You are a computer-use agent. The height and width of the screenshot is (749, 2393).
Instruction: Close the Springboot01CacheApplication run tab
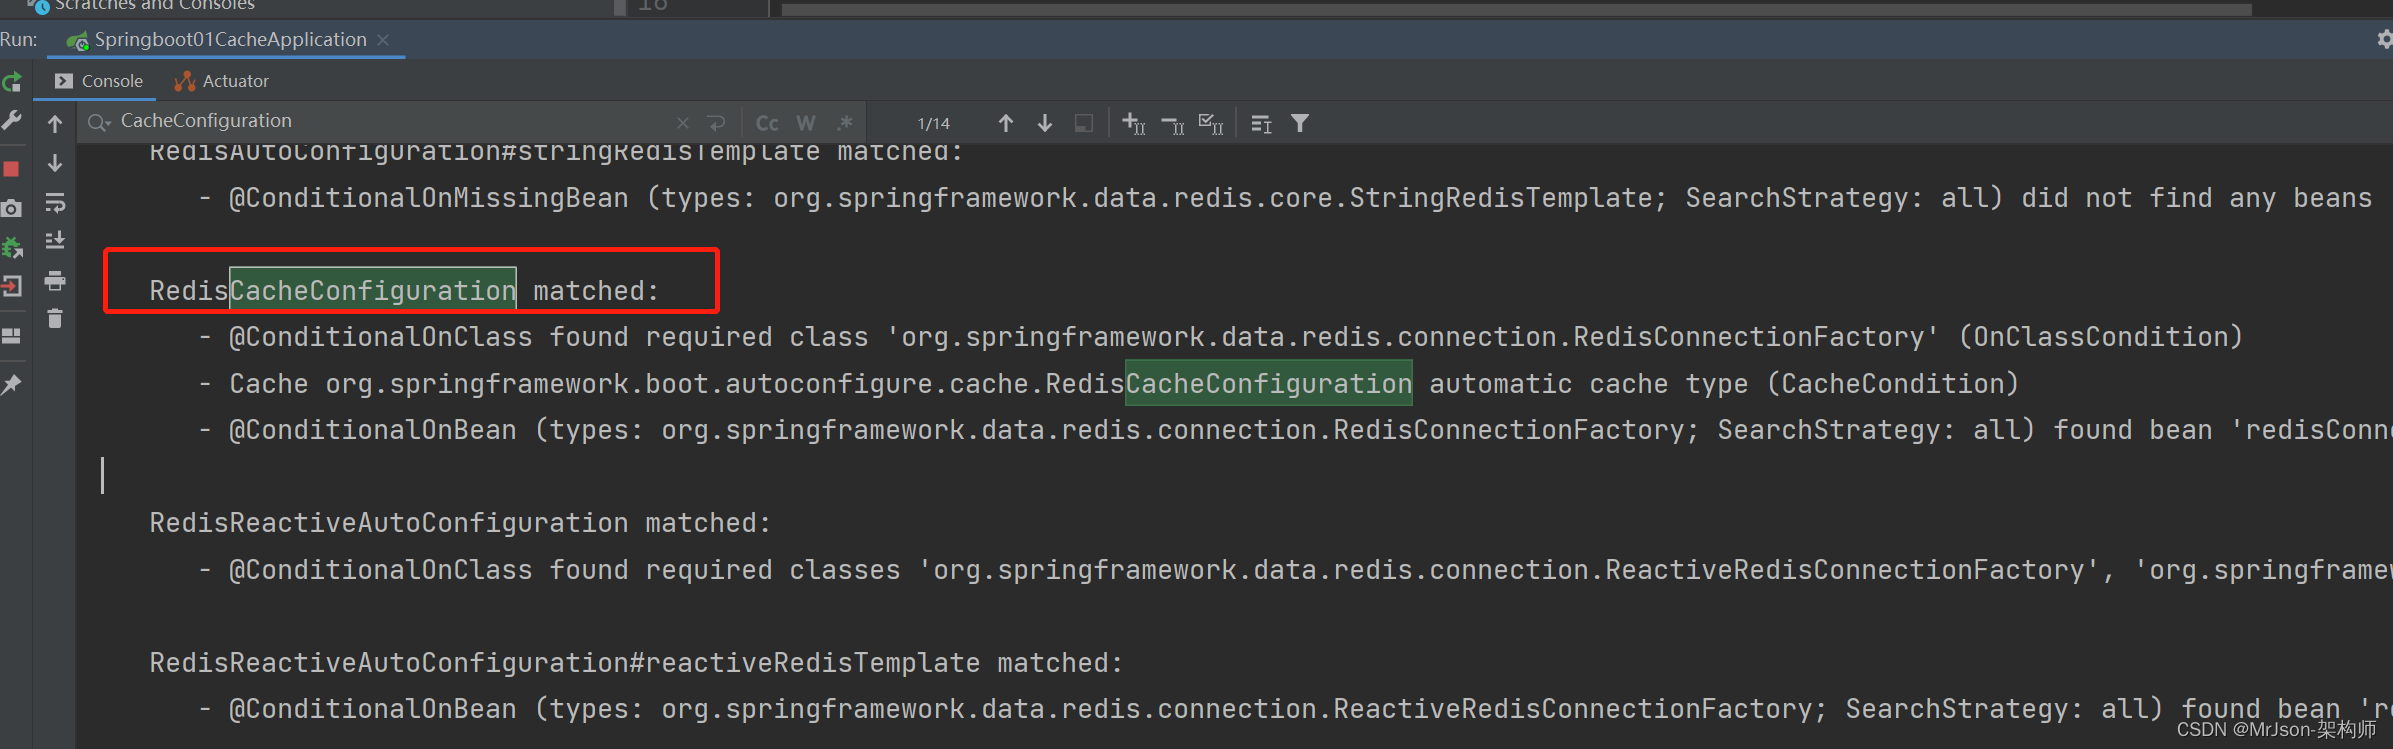point(383,40)
